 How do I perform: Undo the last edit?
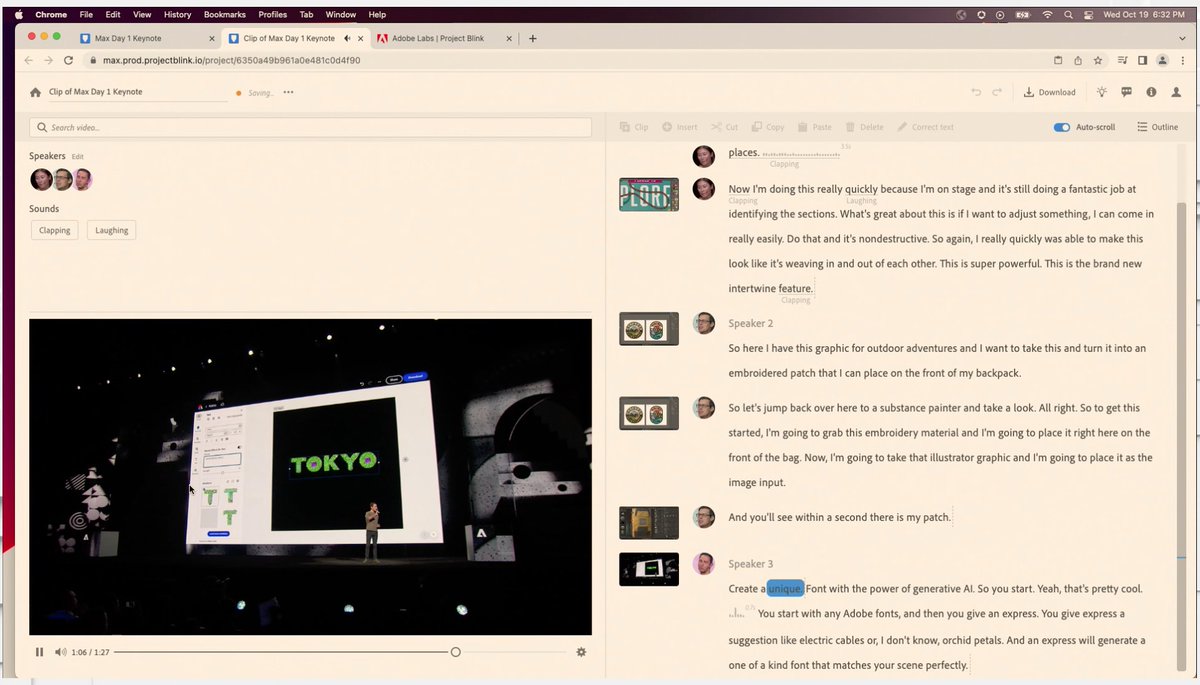tap(976, 92)
